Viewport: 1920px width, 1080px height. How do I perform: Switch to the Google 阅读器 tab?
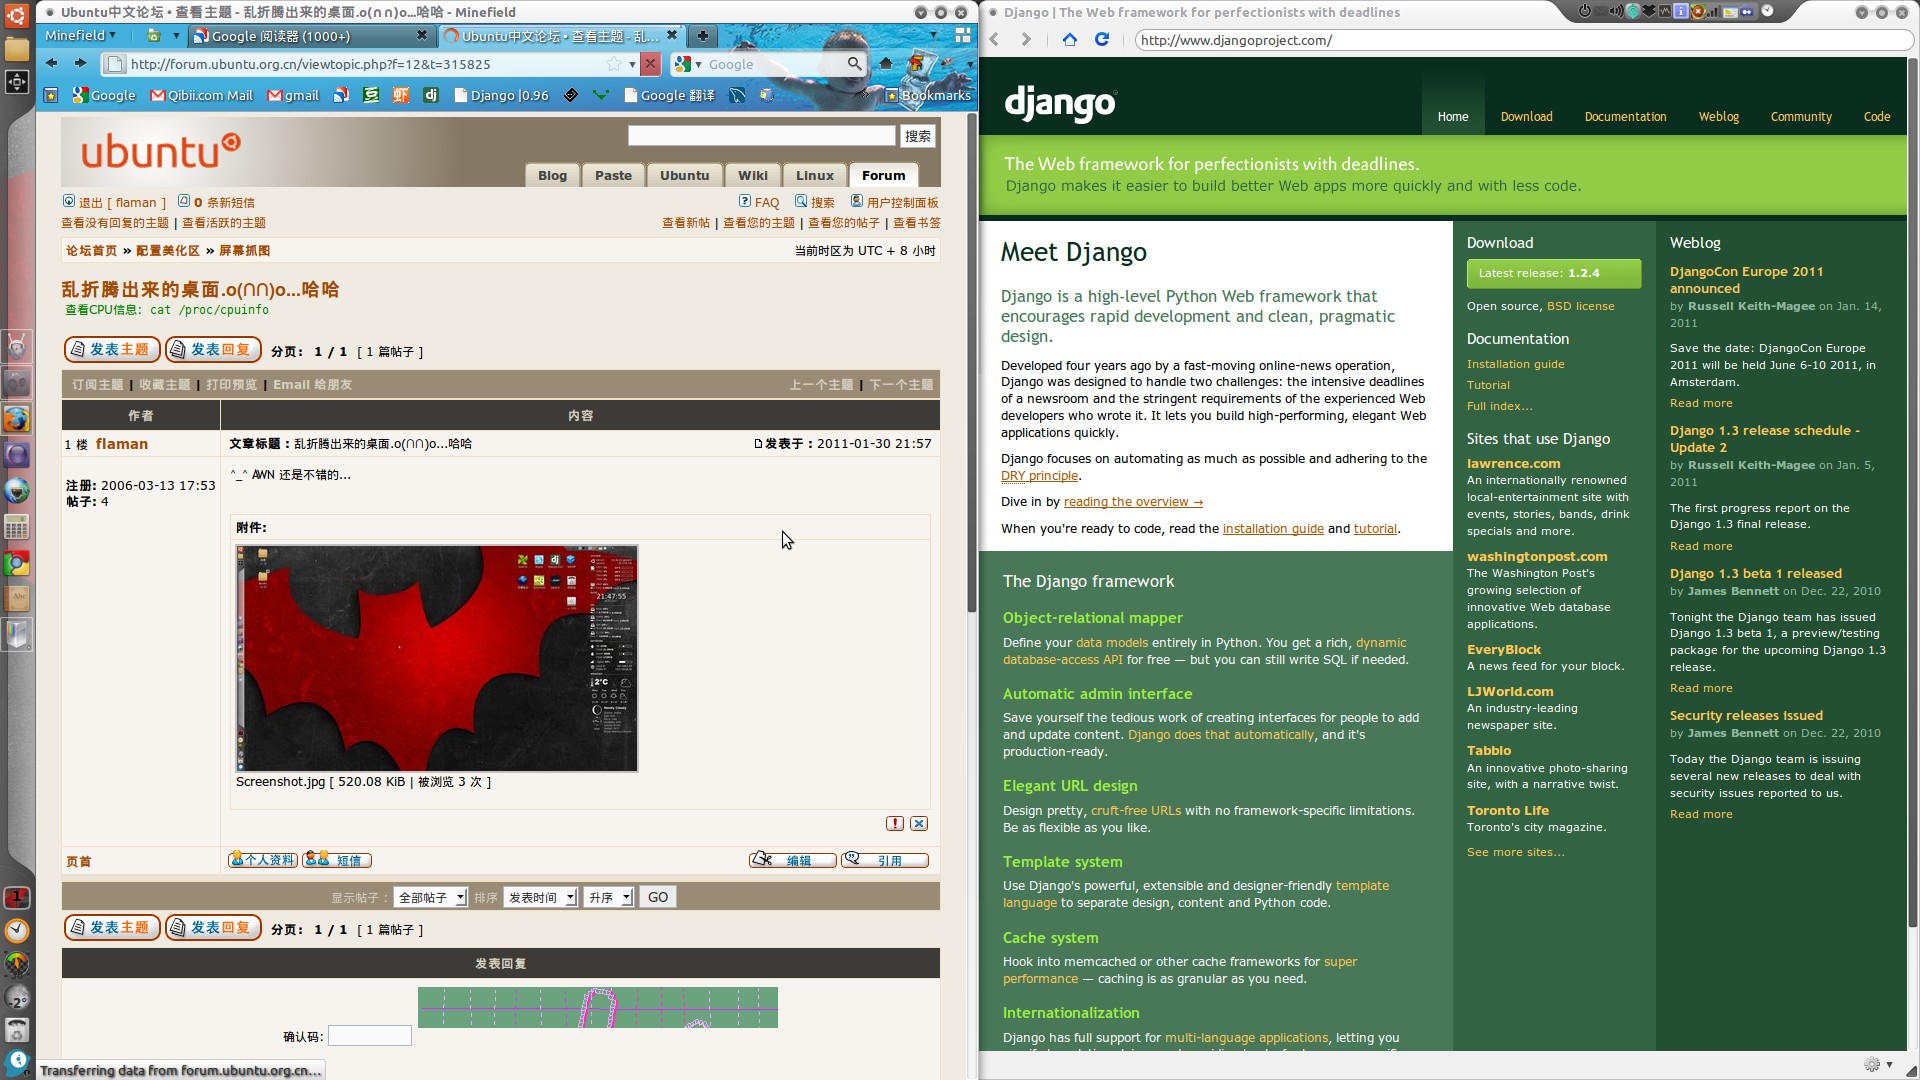click(309, 36)
